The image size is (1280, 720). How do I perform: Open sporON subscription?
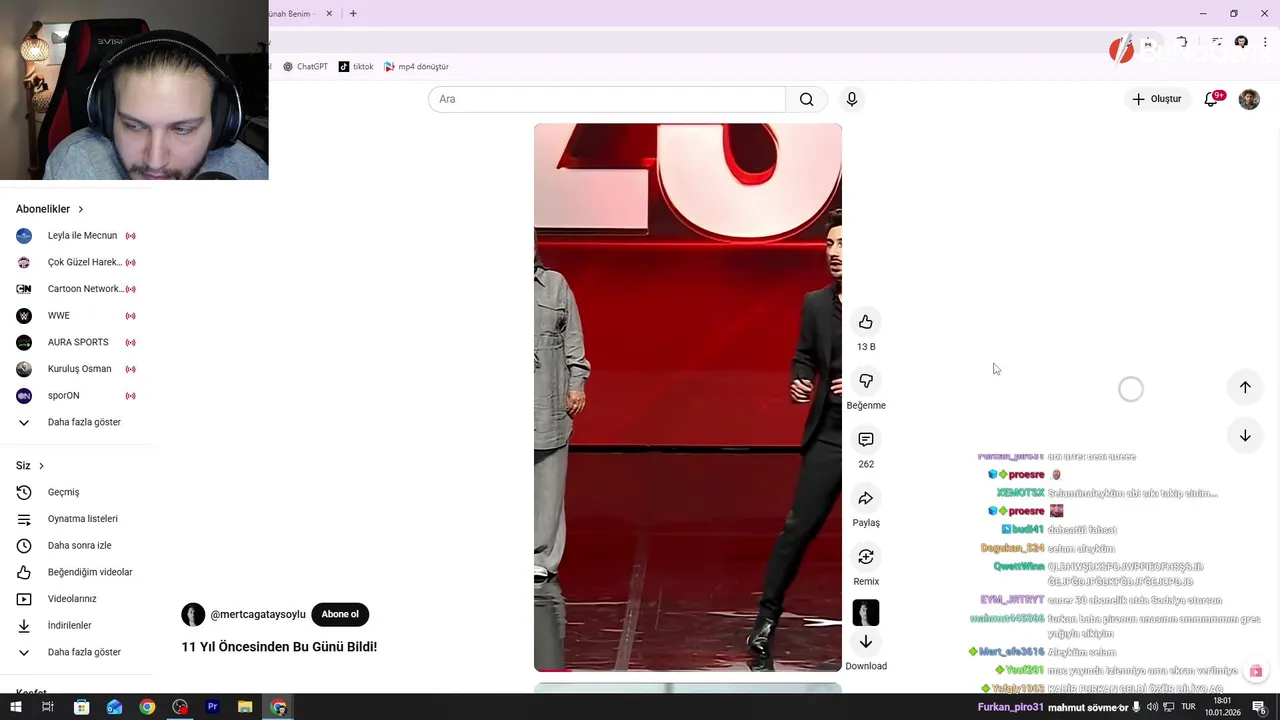coord(76,396)
